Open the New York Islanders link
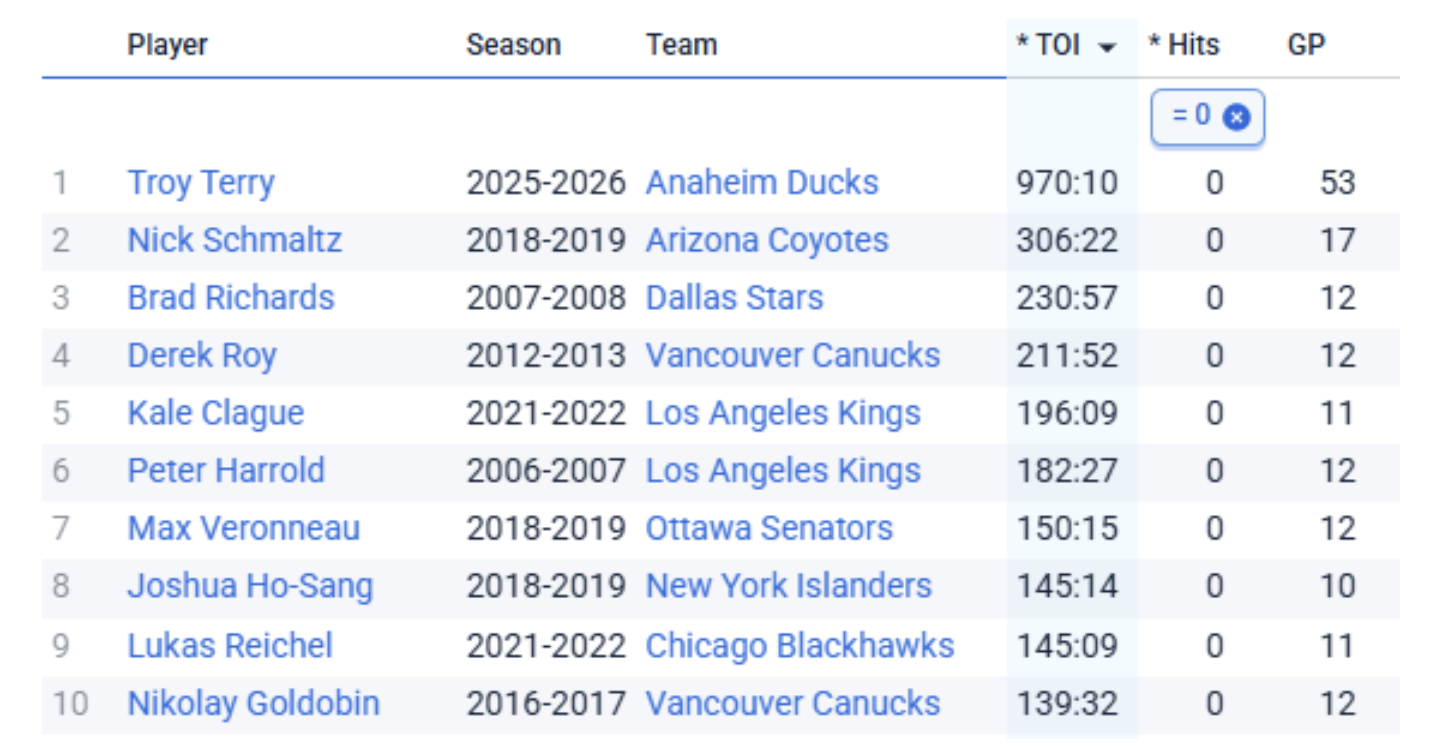This screenshot has height=750, width=1434. 788,587
